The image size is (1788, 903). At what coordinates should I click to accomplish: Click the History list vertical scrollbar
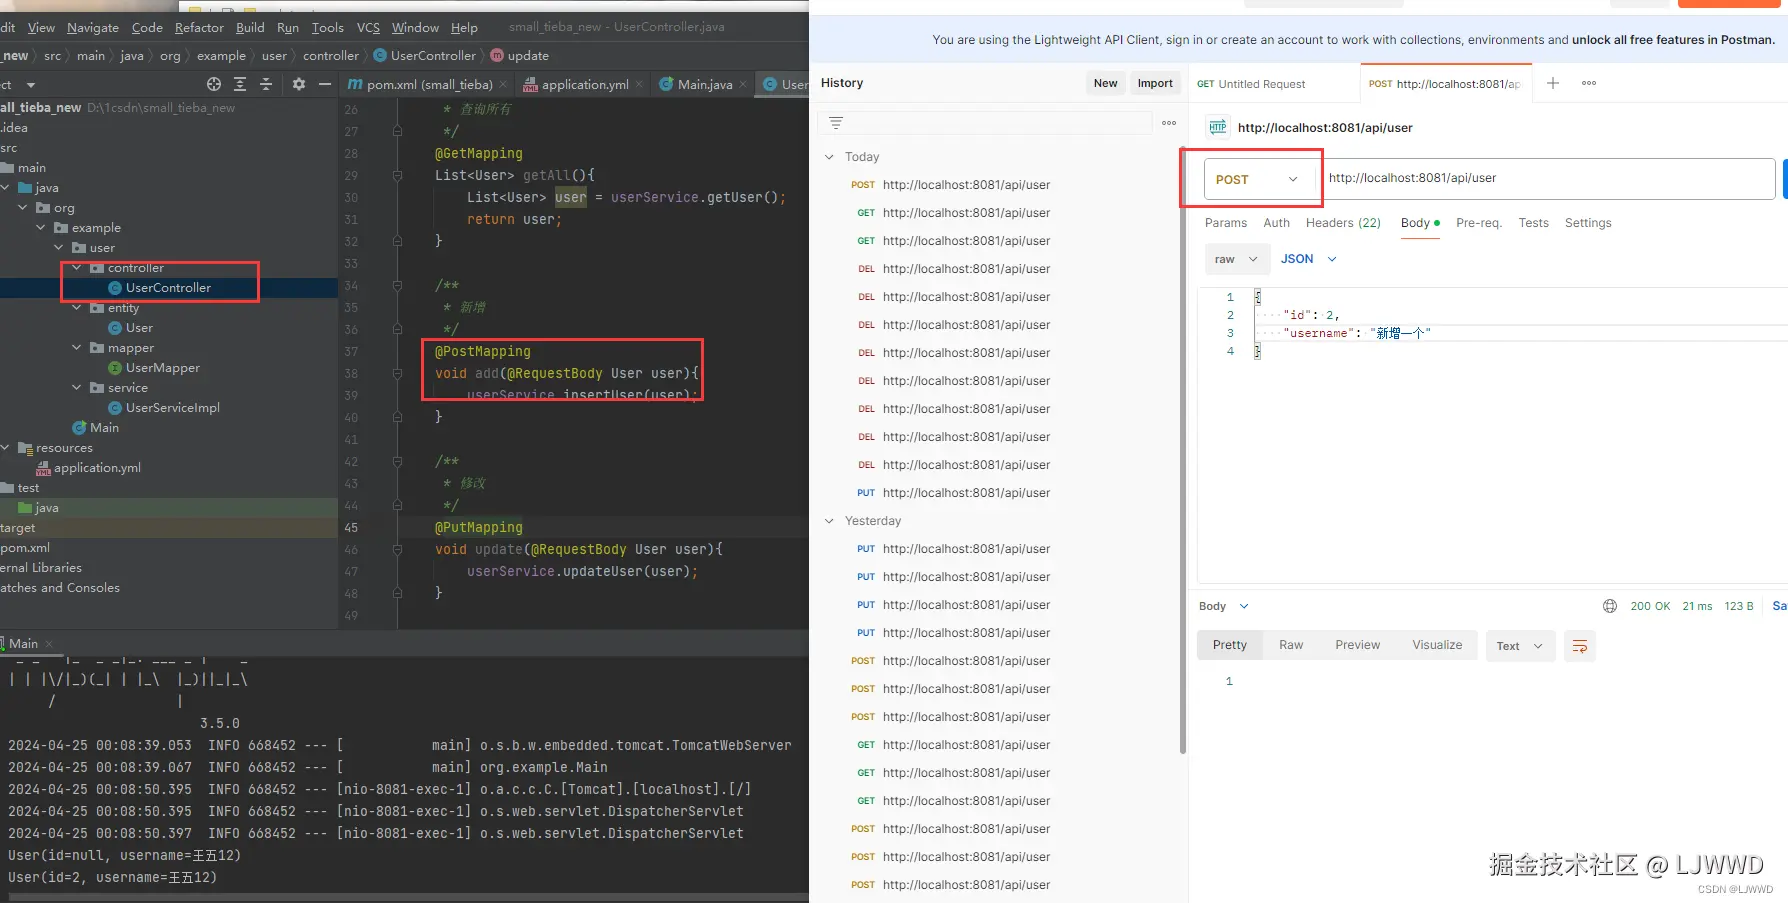tap(1183, 450)
